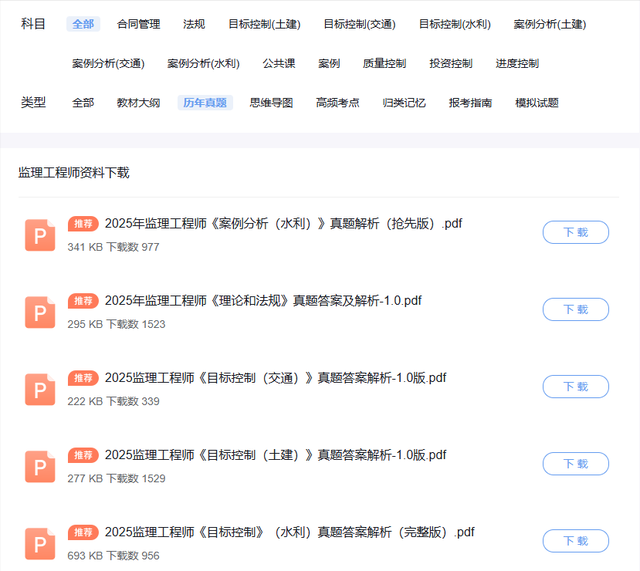Choose the 案例分析(交通) subject filter

(108, 63)
